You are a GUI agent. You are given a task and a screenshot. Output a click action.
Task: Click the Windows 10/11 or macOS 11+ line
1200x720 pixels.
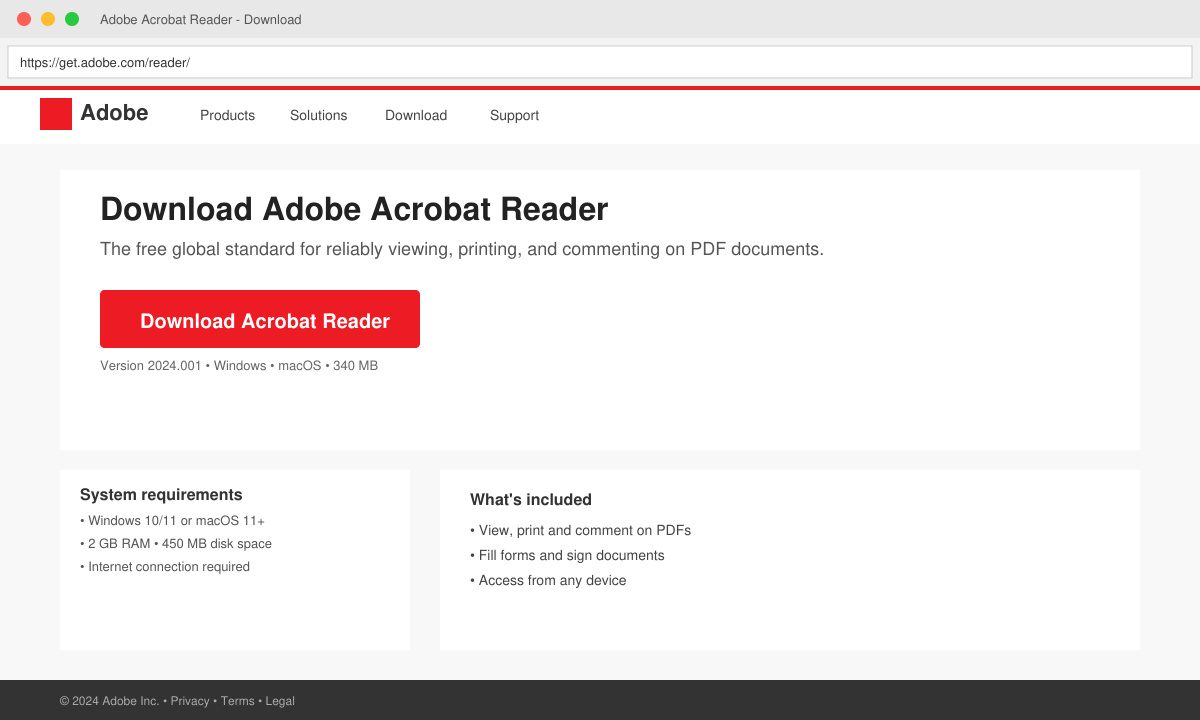(172, 521)
